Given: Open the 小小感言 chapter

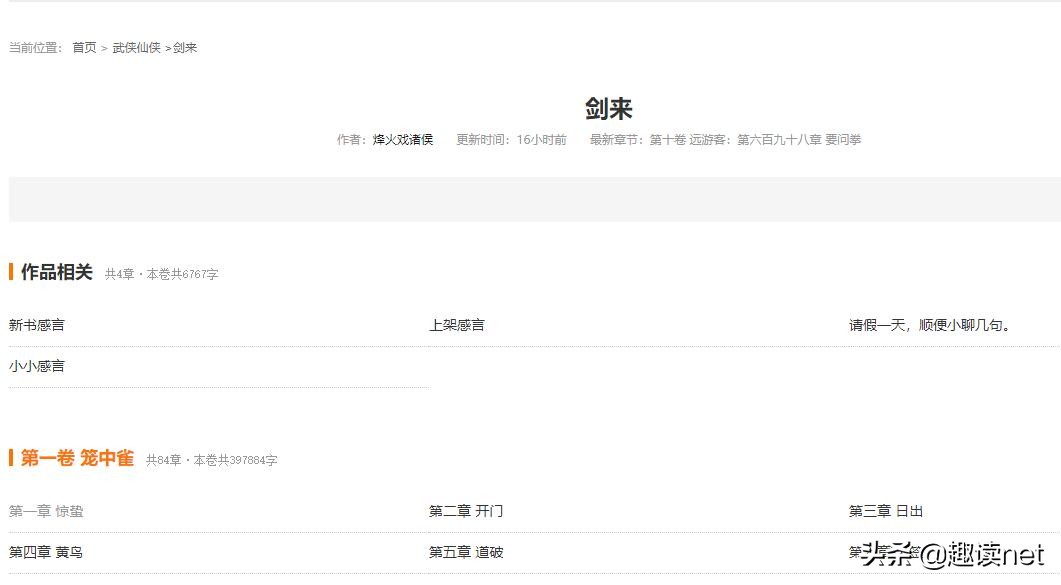Looking at the screenshot, I should pyautogui.click(x=35, y=366).
